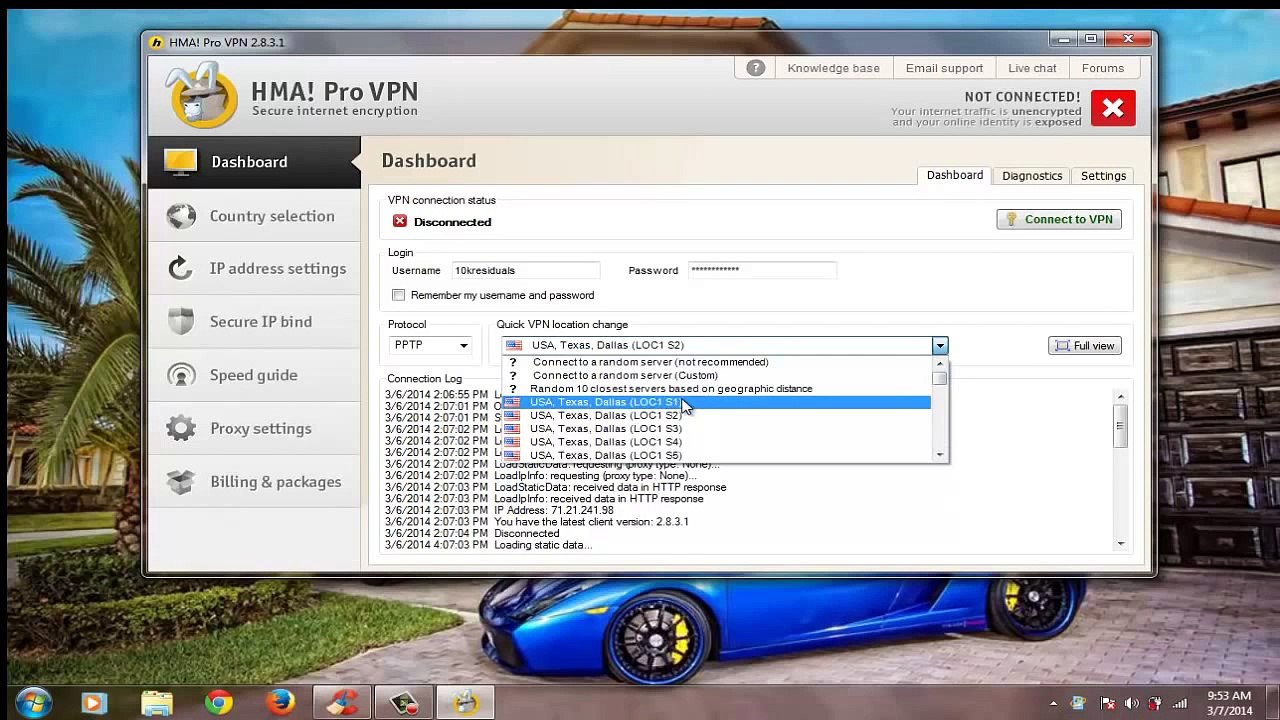Open the Protocol PPTP dropdown
The width and height of the screenshot is (1280, 720).
430,345
